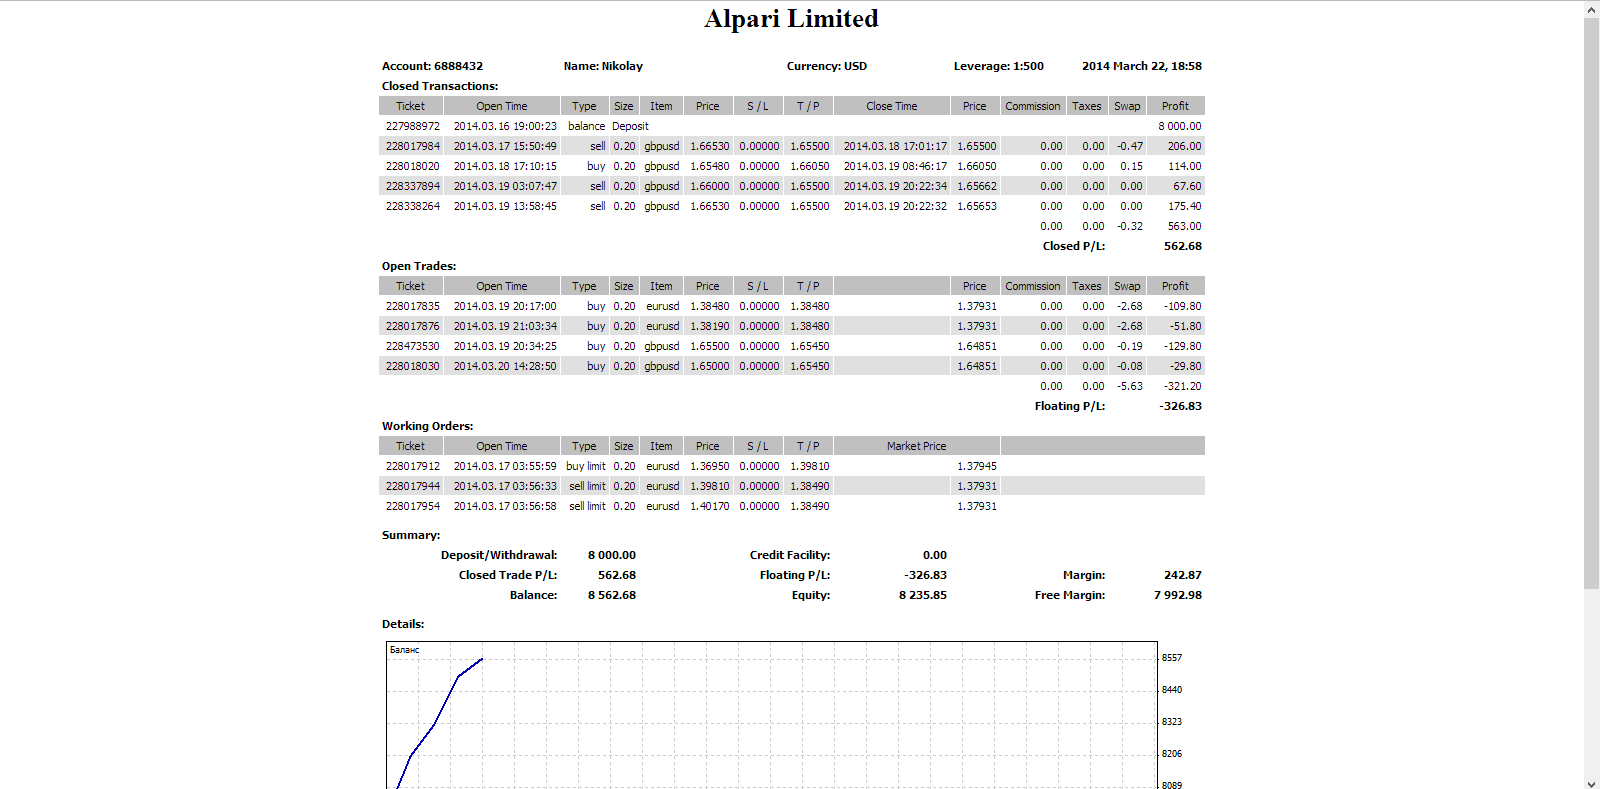The image size is (1600, 789).
Task: Click the Summary heading
Action: click(x=411, y=535)
